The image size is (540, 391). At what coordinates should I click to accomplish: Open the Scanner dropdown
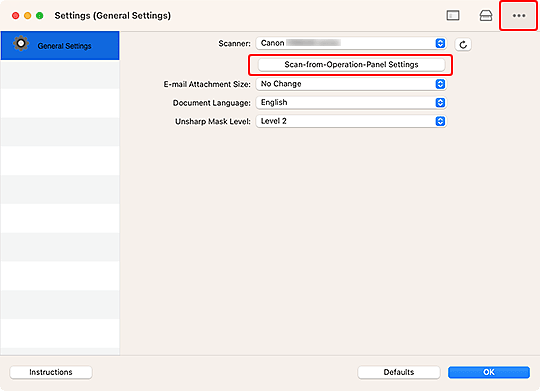[x=351, y=43]
